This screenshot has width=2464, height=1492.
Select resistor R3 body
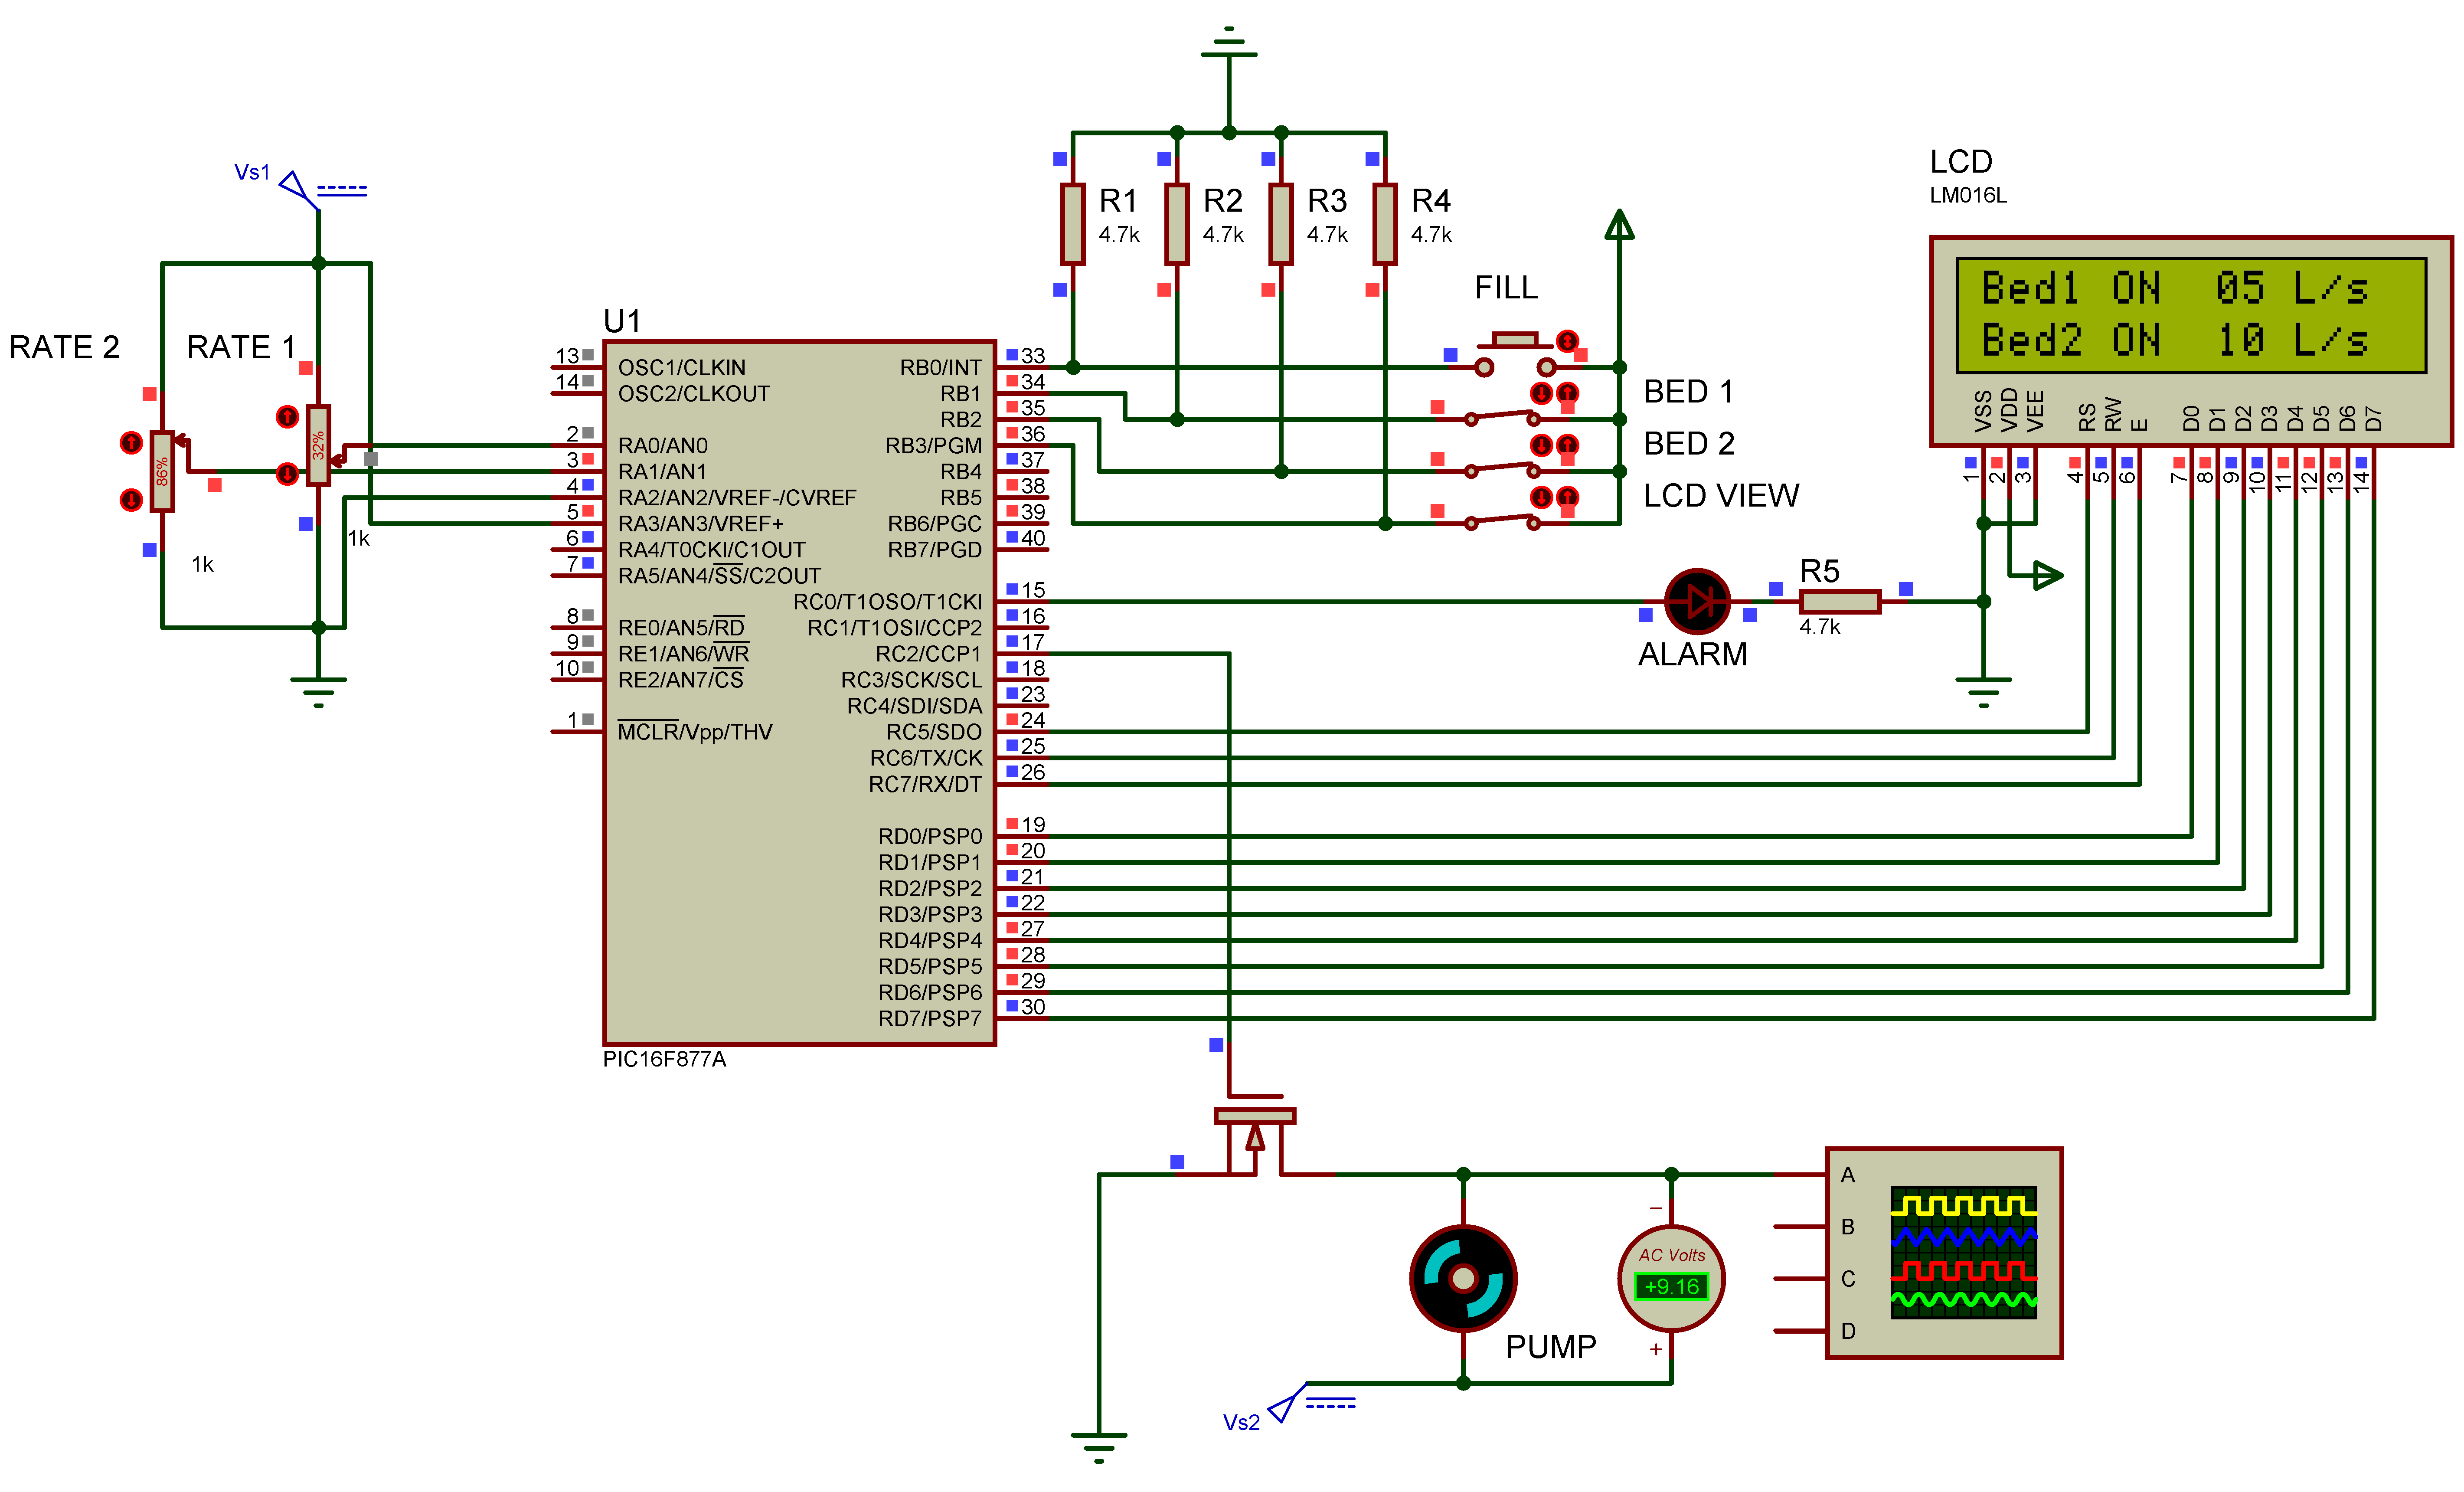[1281, 223]
